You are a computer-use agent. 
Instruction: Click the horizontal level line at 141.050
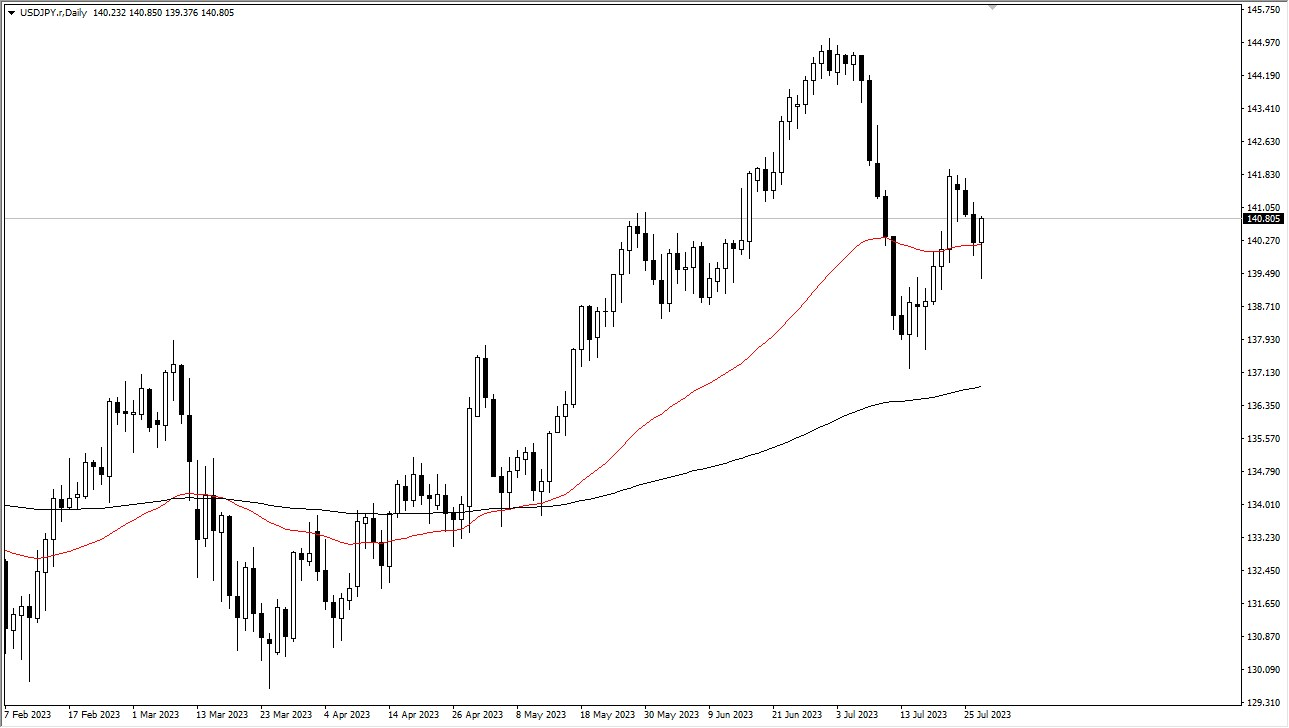click(500, 216)
